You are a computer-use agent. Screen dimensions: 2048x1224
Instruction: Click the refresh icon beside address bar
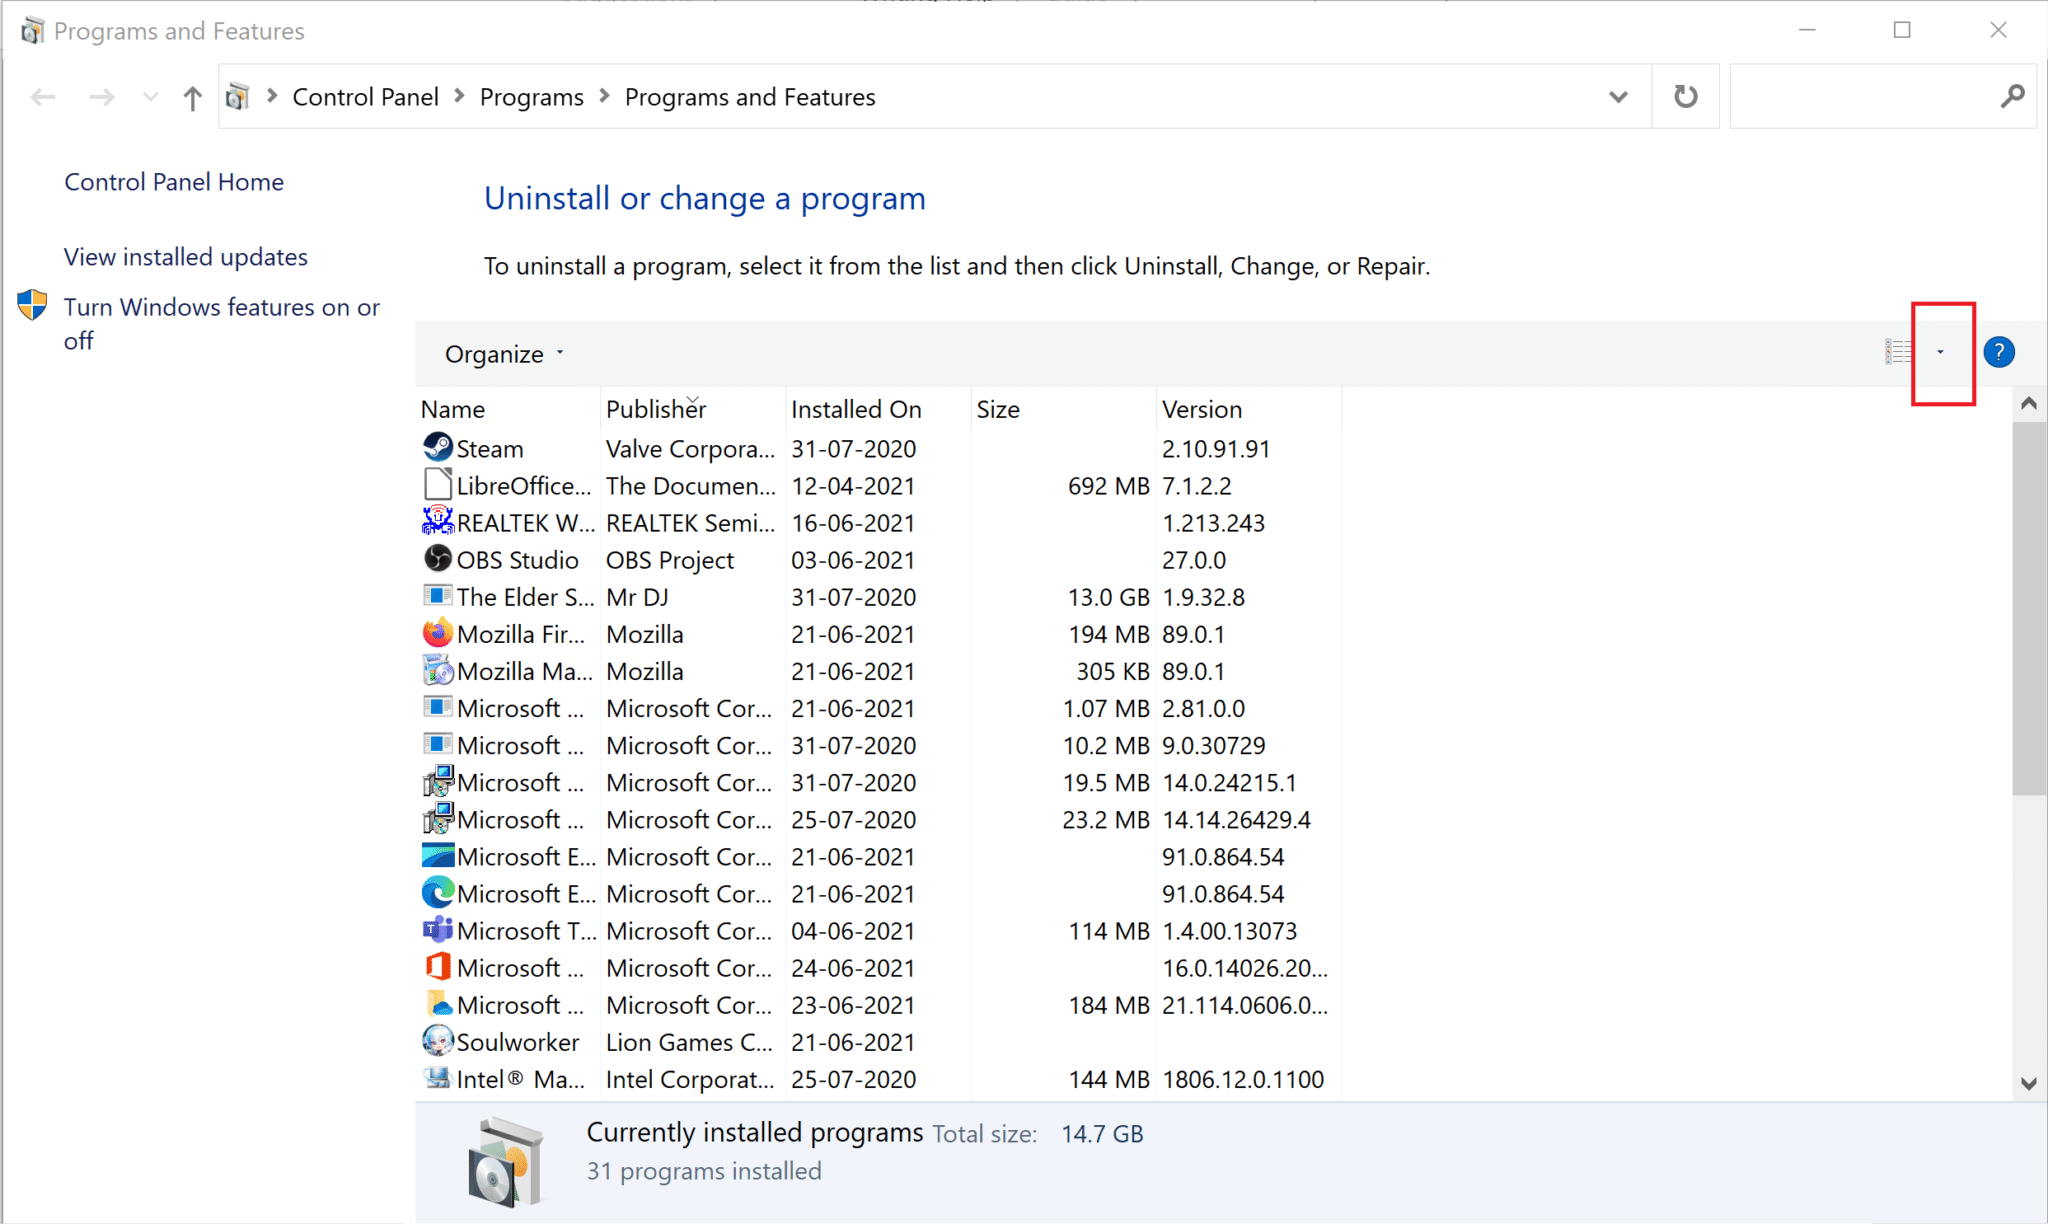coord(1685,97)
